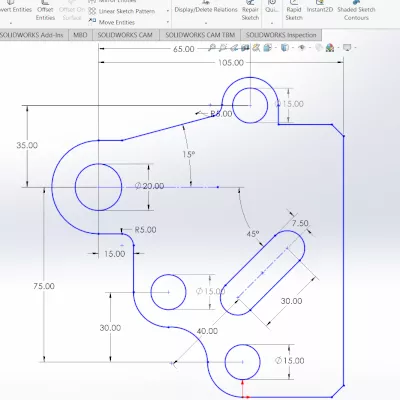The image size is (400, 400).
Task: Open the Apply Scene colored sphere icon
Action: point(330,48)
